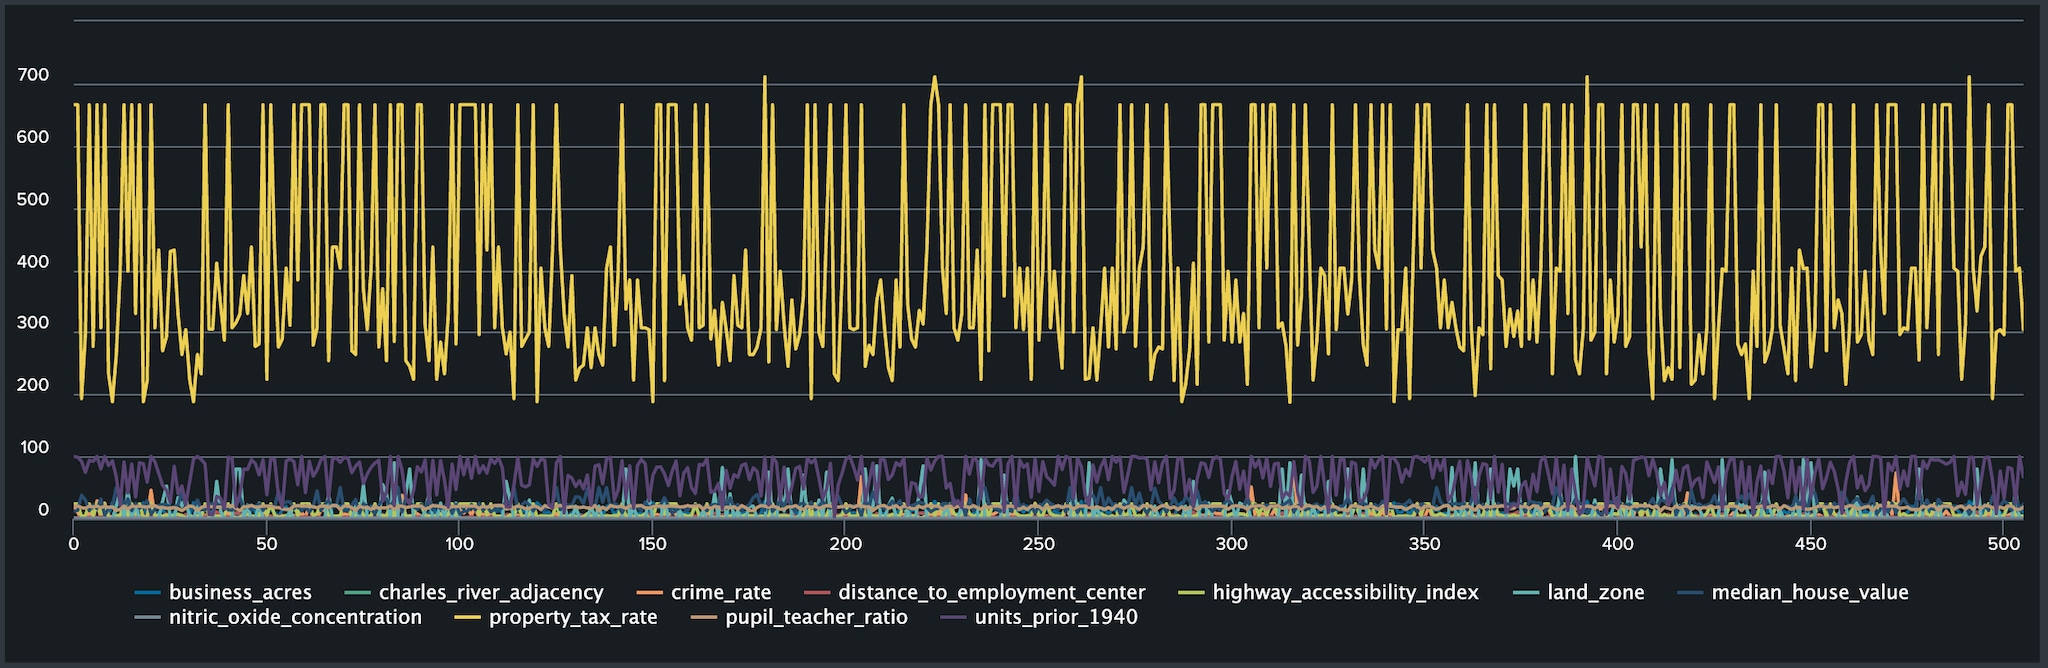The image size is (2048, 668).
Task: Click the land_zone legend label
Action: tap(1595, 593)
